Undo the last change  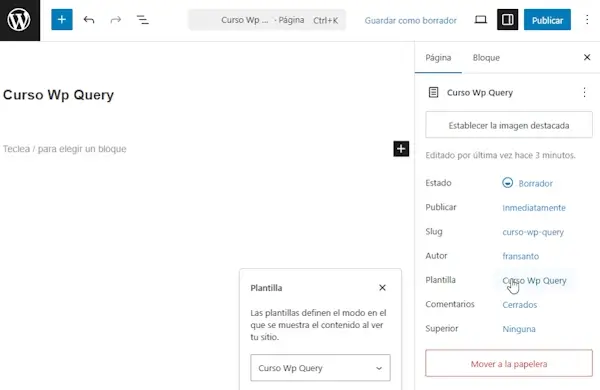(89, 20)
